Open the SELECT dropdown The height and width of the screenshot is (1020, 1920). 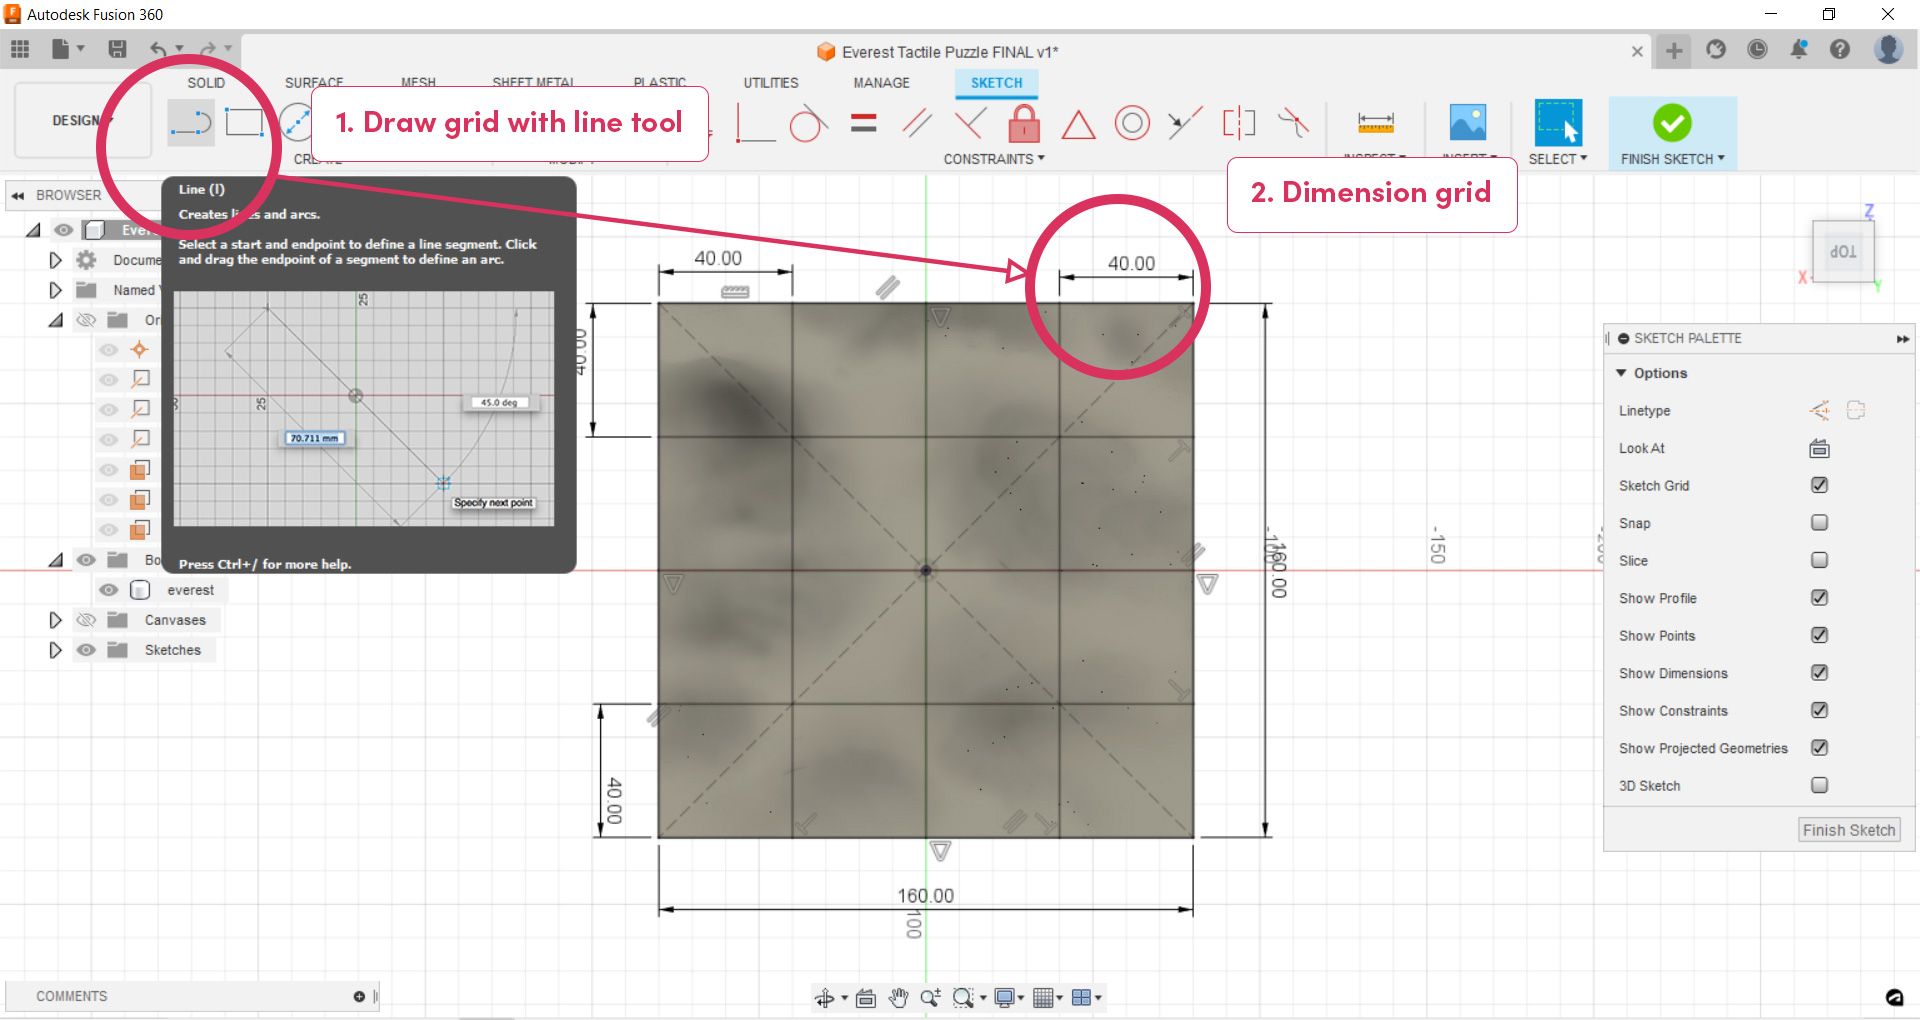point(1558,159)
